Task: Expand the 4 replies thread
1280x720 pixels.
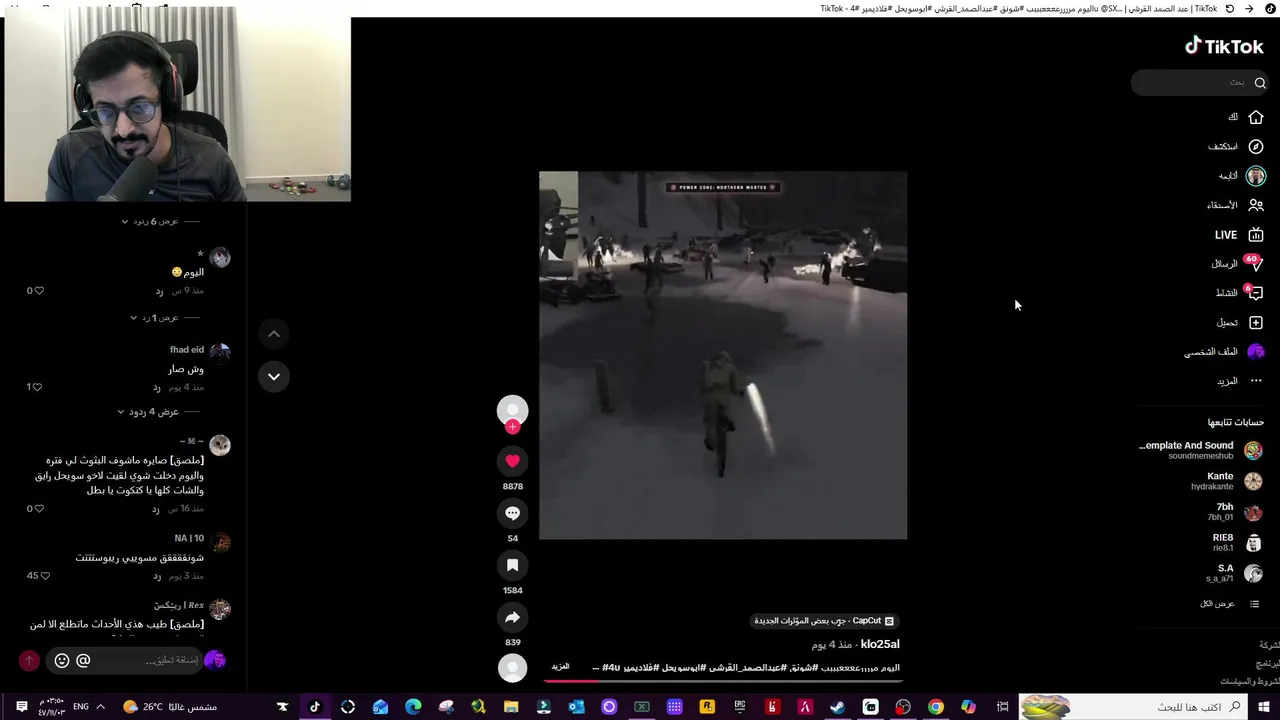Action: (x=148, y=411)
